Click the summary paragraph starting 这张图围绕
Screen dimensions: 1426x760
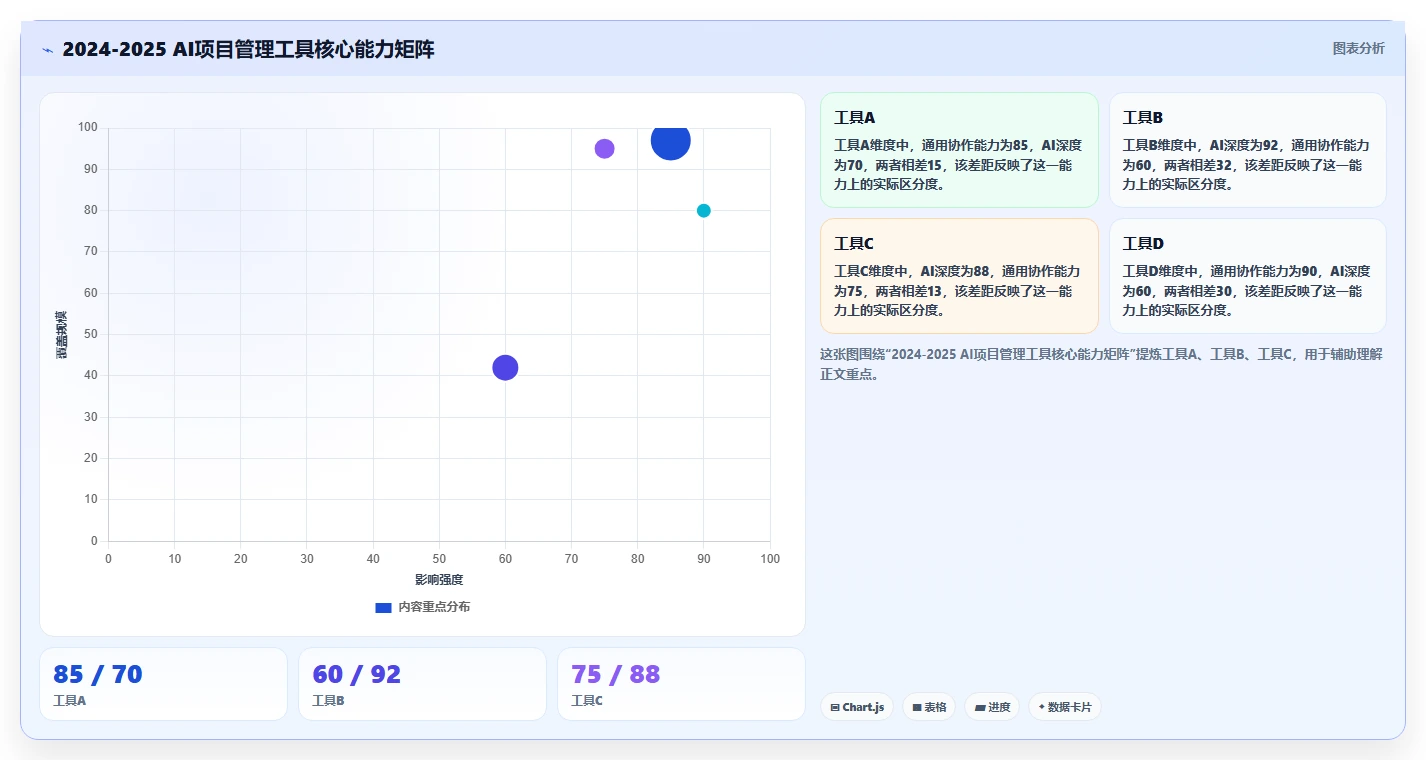(x=1102, y=364)
